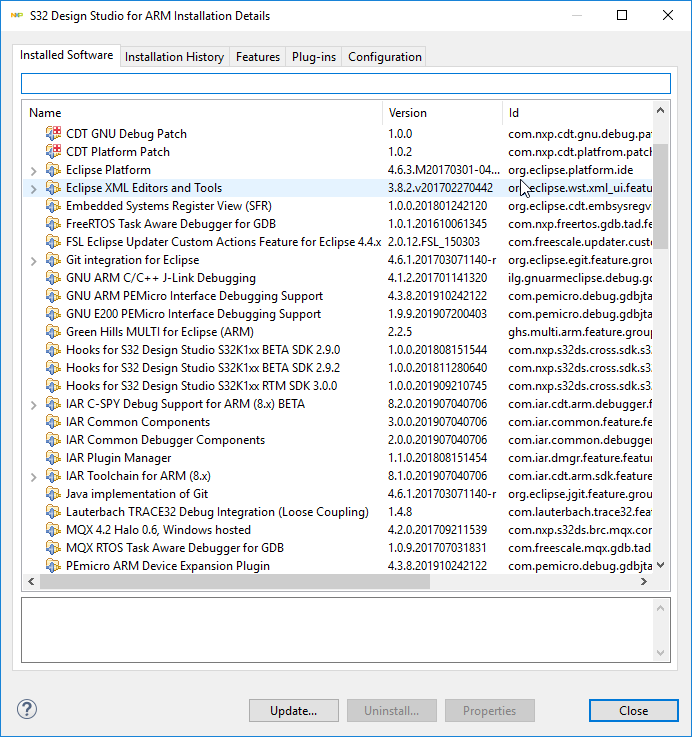The image size is (692, 737).
Task: Click the icon for Hooks RTM SDK 3.0.0
Action: click(53, 385)
